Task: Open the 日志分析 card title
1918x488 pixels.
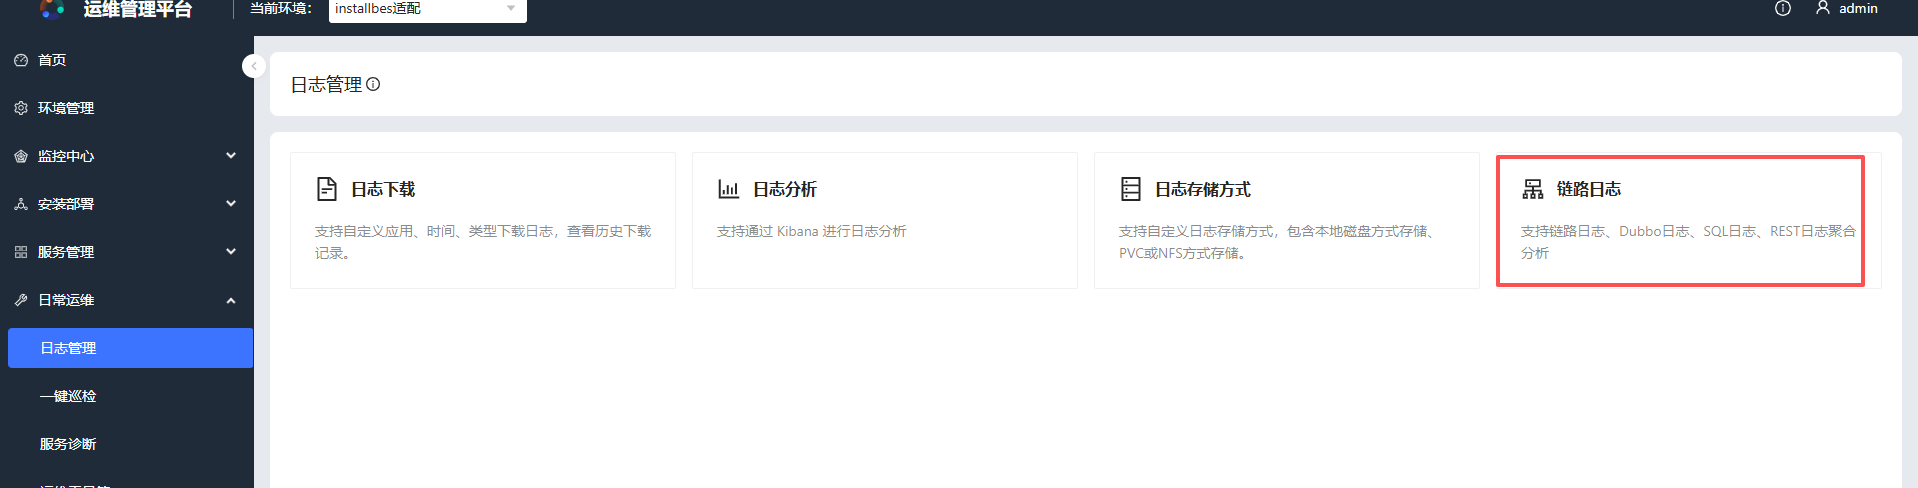Action: point(785,189)
